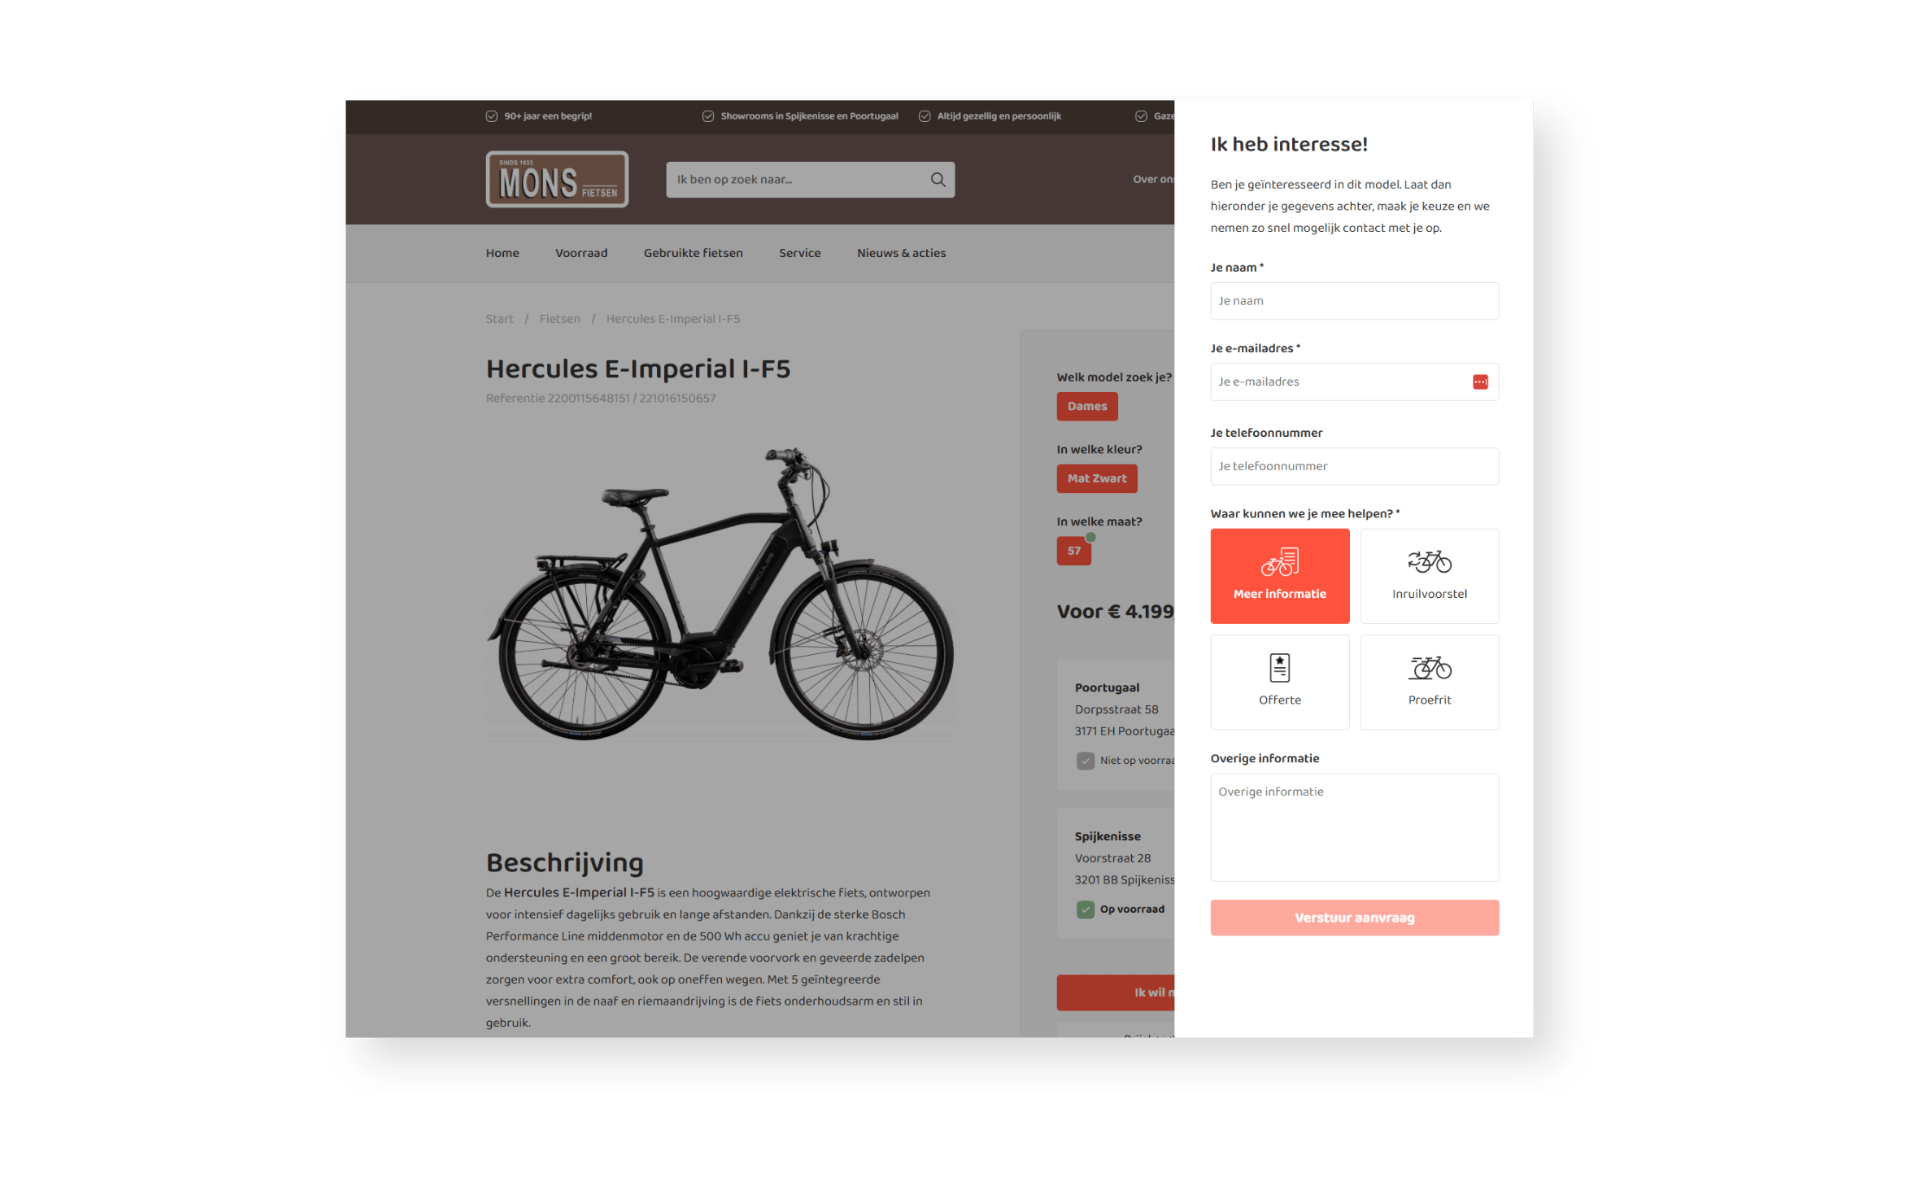Open the Service menu item

tap(799, 253)
